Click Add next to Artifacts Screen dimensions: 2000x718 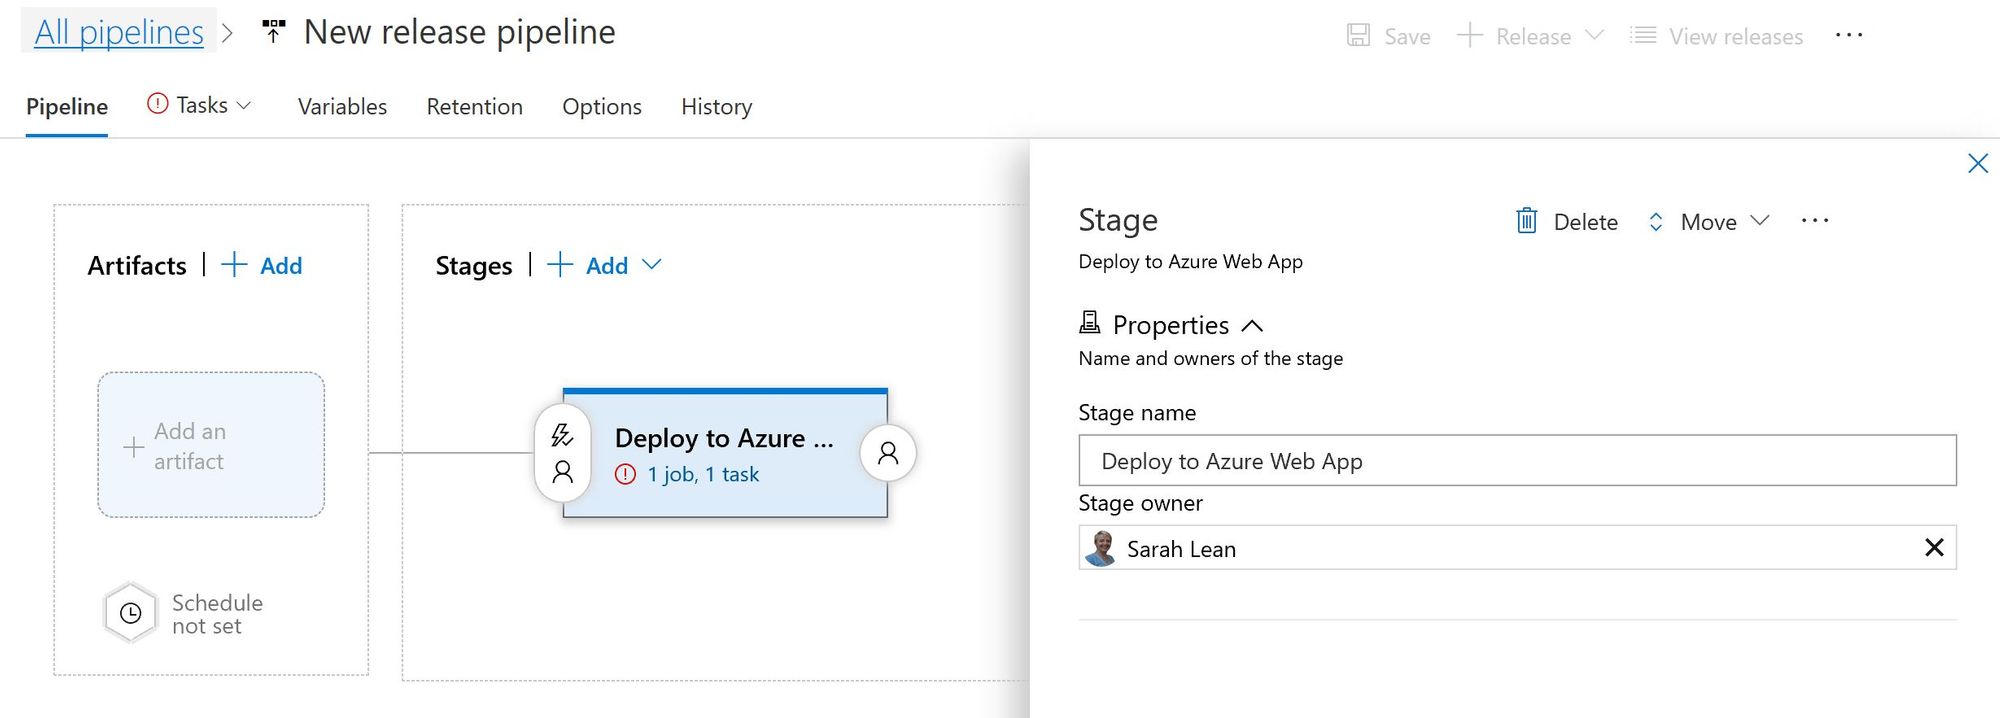tap(281, 266)
